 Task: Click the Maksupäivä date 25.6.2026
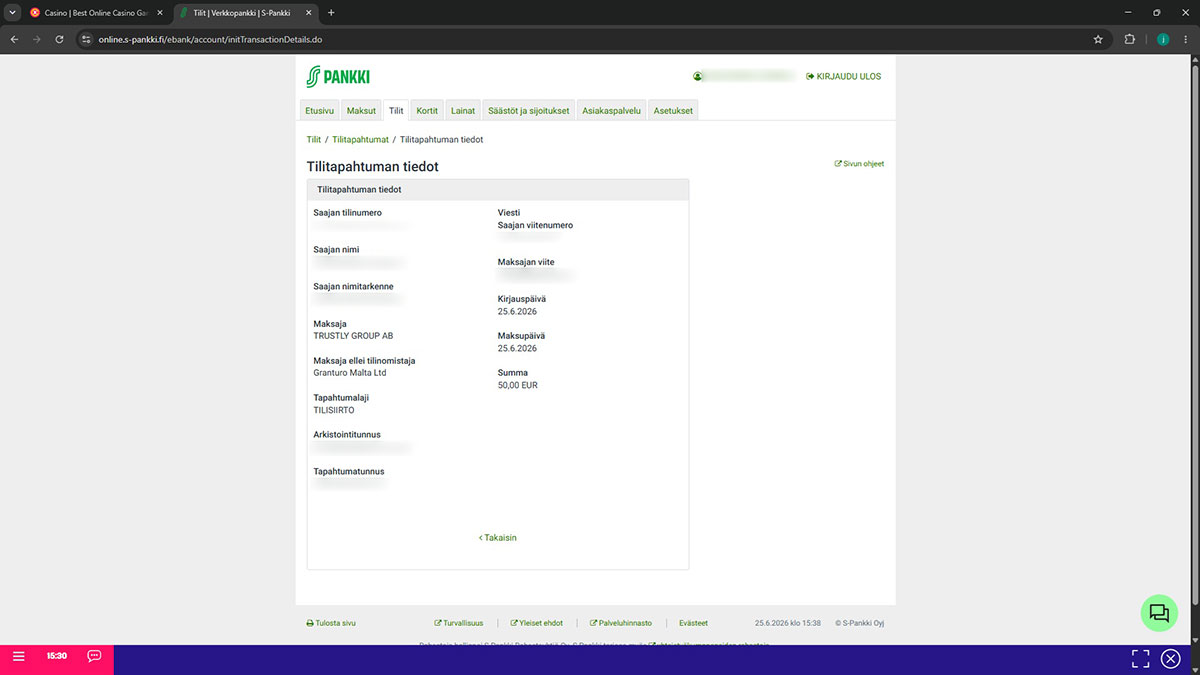click(x=517, y=349)
